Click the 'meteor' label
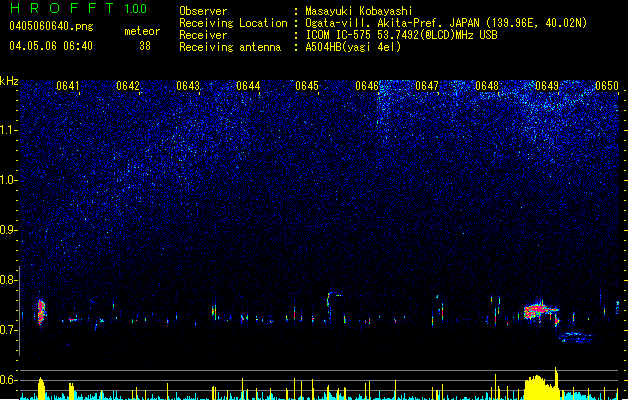The image size is (629, 400). click(x=142, y=31)
